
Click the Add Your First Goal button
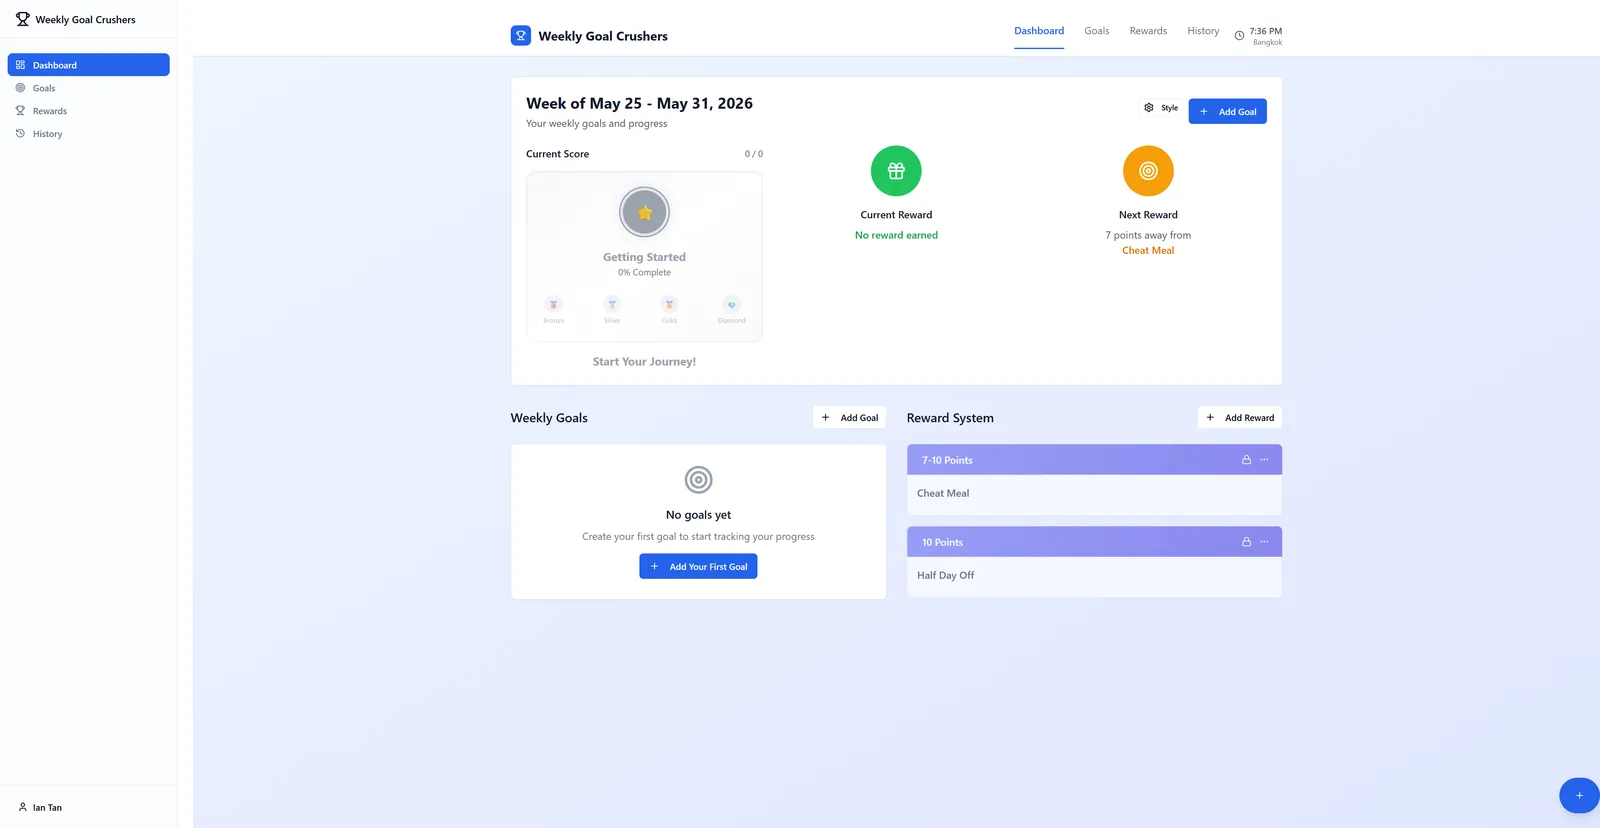tap(698, 566)
